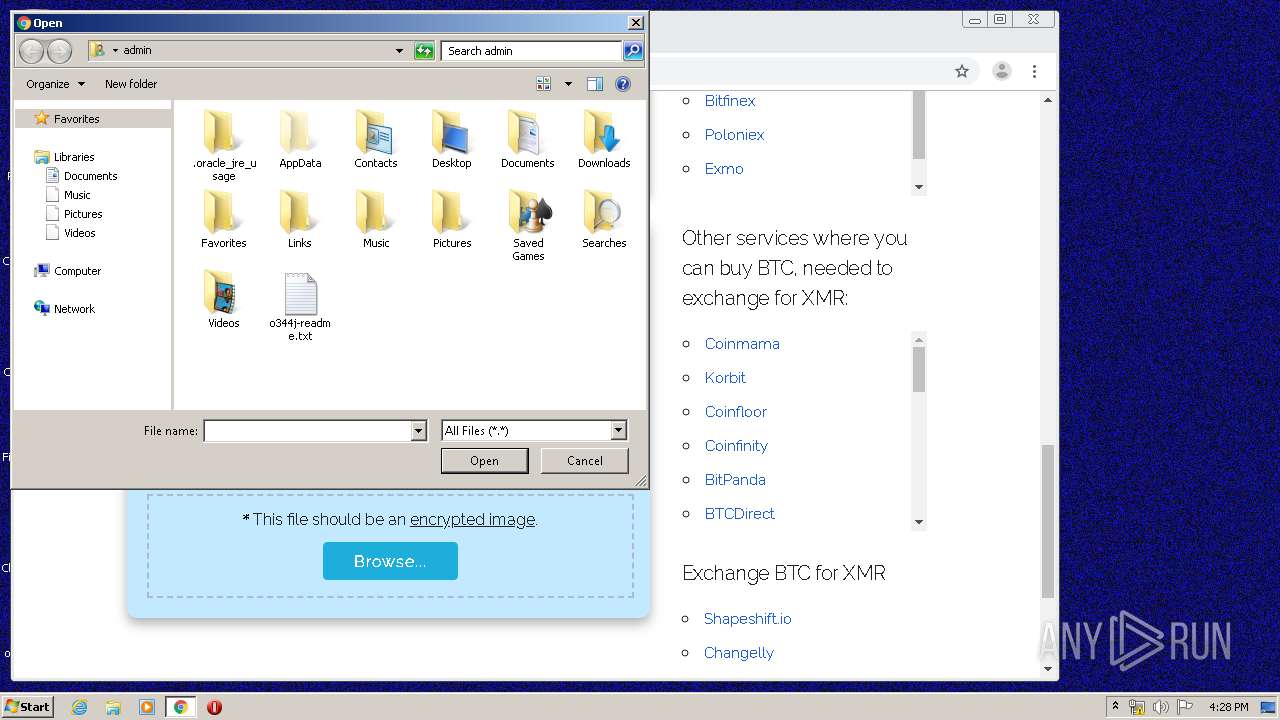This screenshot has height=720, width=1280.
Task: Select Documents library in navigation pane
Action: (90, 176)
